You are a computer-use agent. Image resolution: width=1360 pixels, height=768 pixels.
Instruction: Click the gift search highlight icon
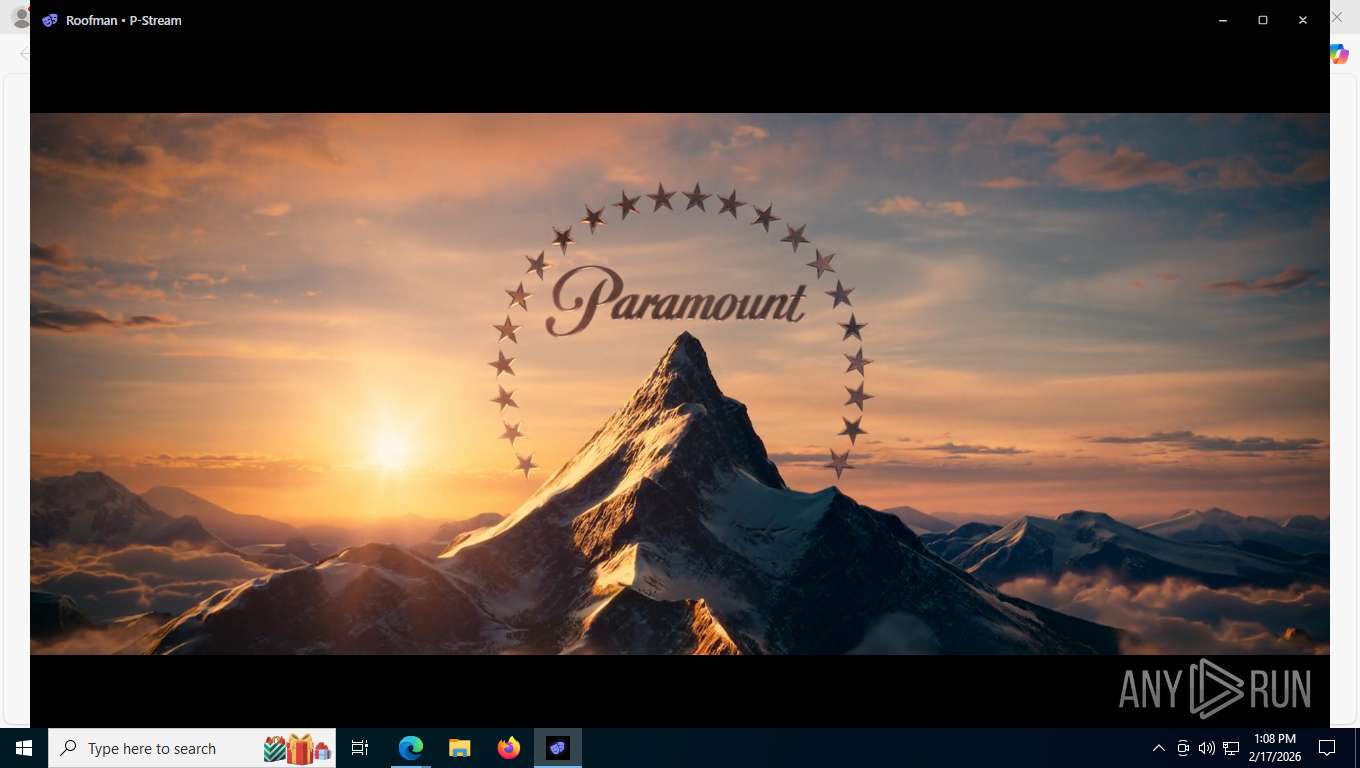coord(297,748)
